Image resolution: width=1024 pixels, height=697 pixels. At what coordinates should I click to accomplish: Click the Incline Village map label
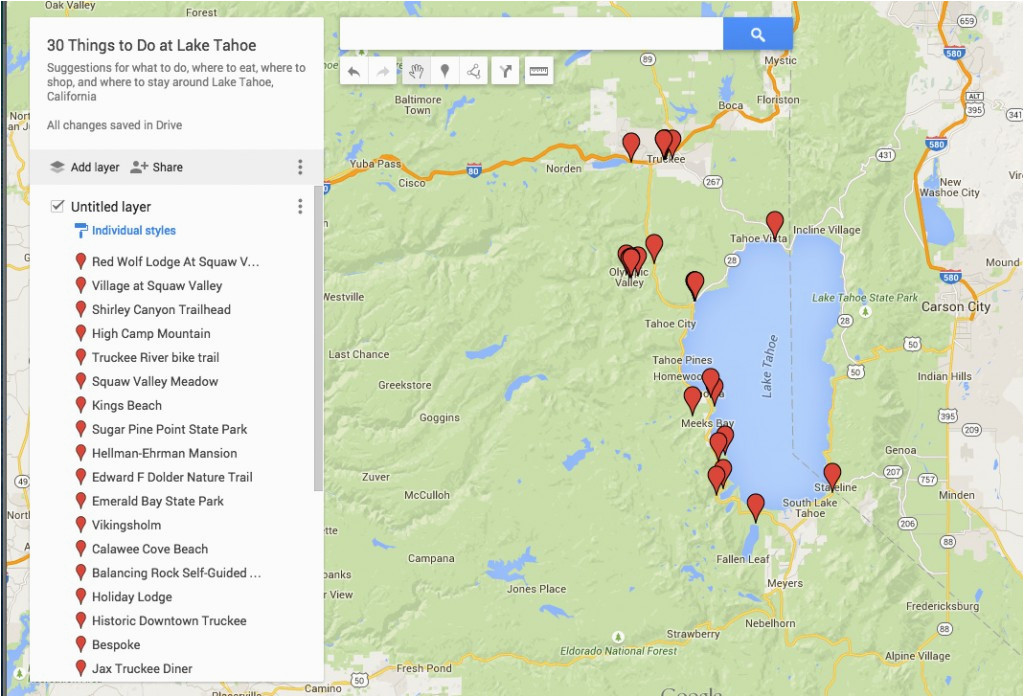(x=827, y=230)
